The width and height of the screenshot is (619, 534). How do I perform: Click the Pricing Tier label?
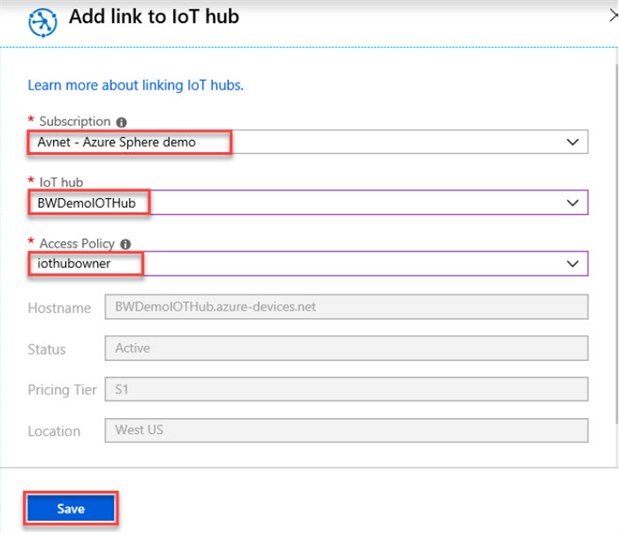[60, 390]
